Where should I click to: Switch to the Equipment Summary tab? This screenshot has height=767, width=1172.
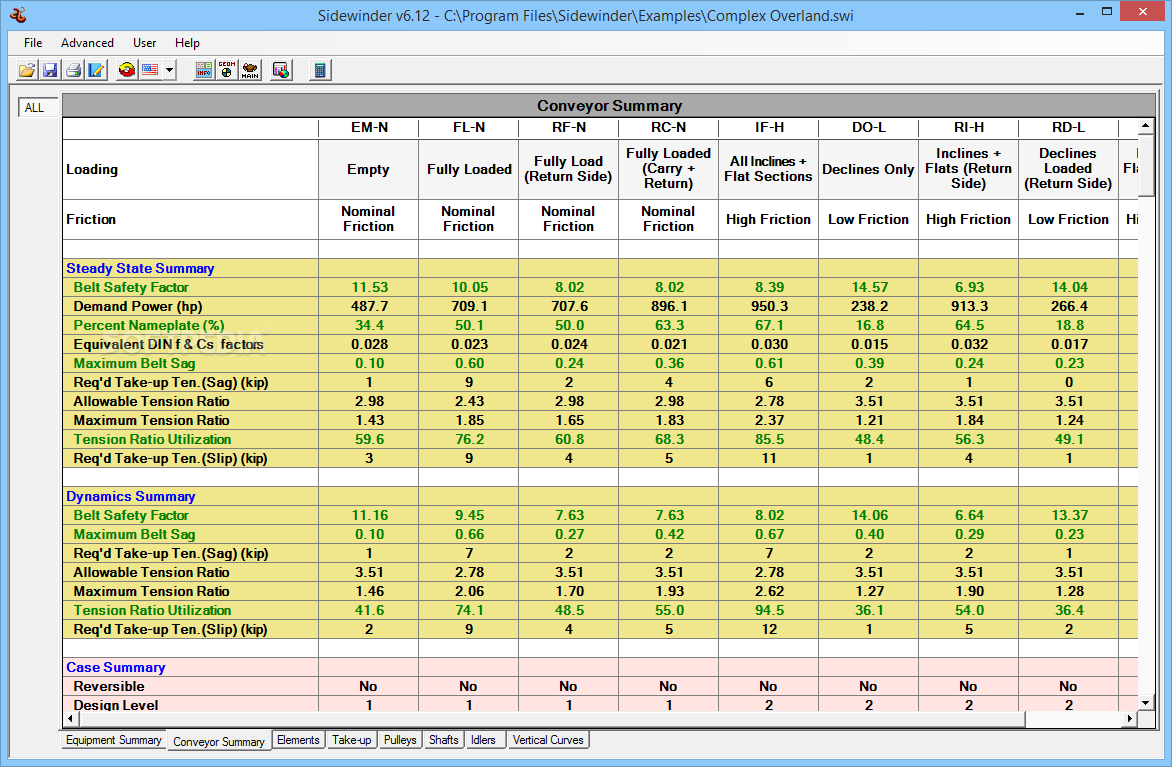pyautogui.click(x=114, y=740)
